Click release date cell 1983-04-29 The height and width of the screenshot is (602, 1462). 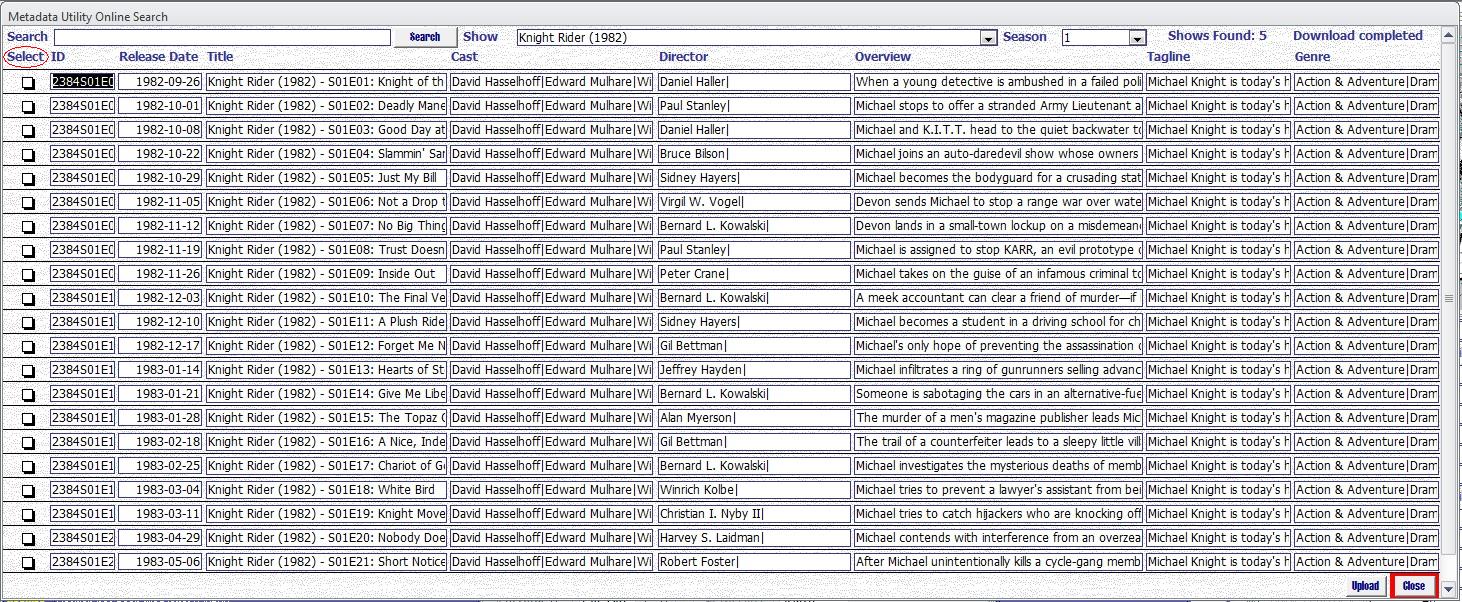[x=160, y=538]
